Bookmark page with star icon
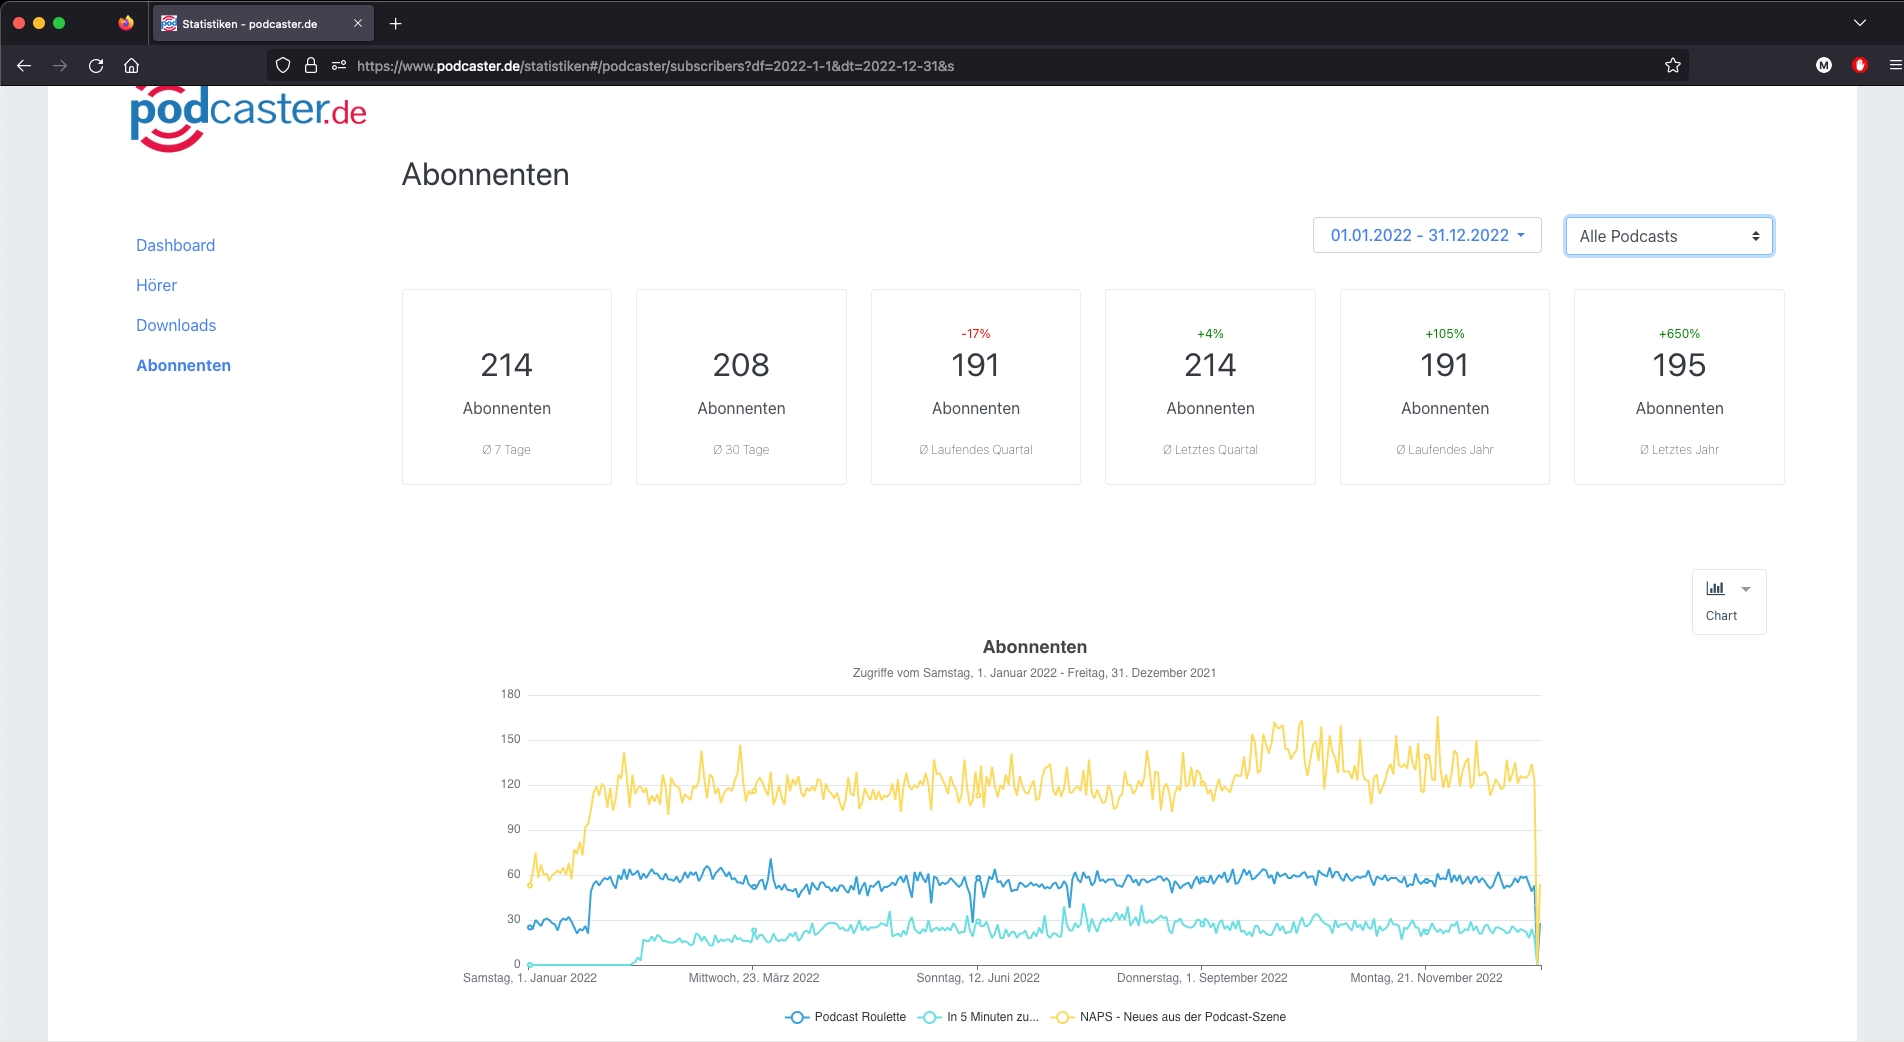Screen dimensions: 1904x1042 pyautogui.click(x=1672, y=66)
